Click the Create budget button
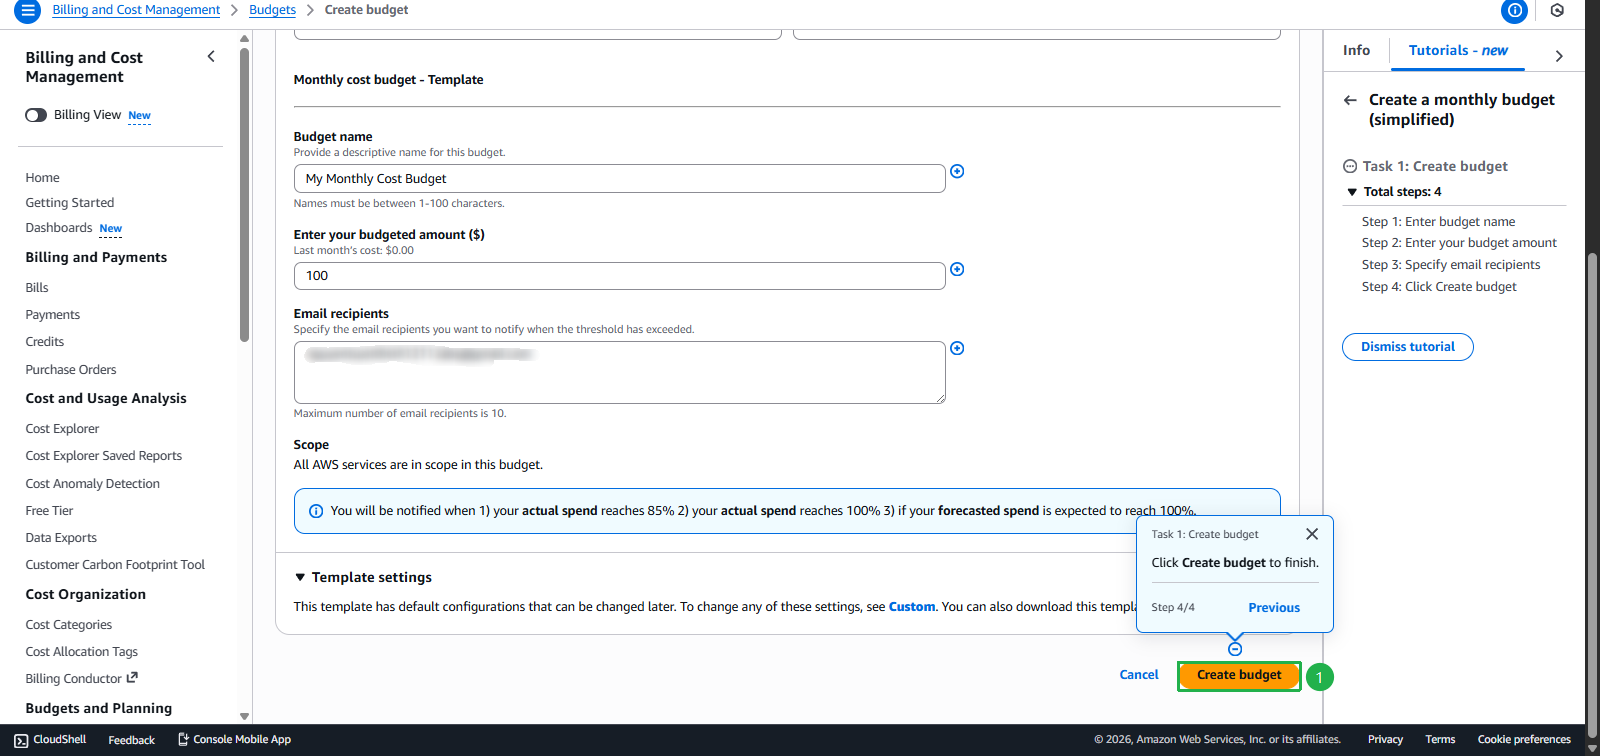Viewport: 1600px width, 756px height. pyautogui.click(x=1238, y=675)
